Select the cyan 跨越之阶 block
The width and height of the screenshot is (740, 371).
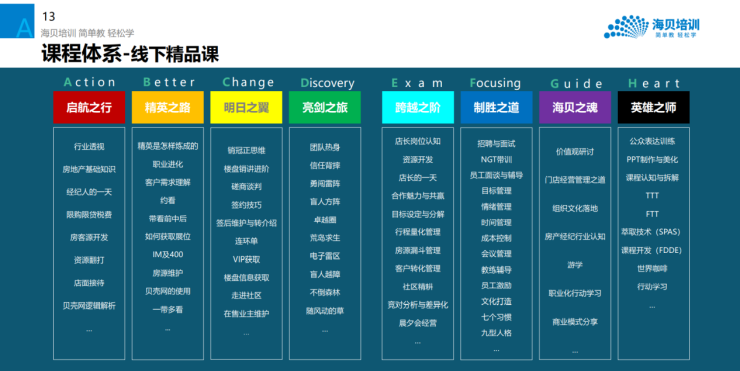point(418,108)
